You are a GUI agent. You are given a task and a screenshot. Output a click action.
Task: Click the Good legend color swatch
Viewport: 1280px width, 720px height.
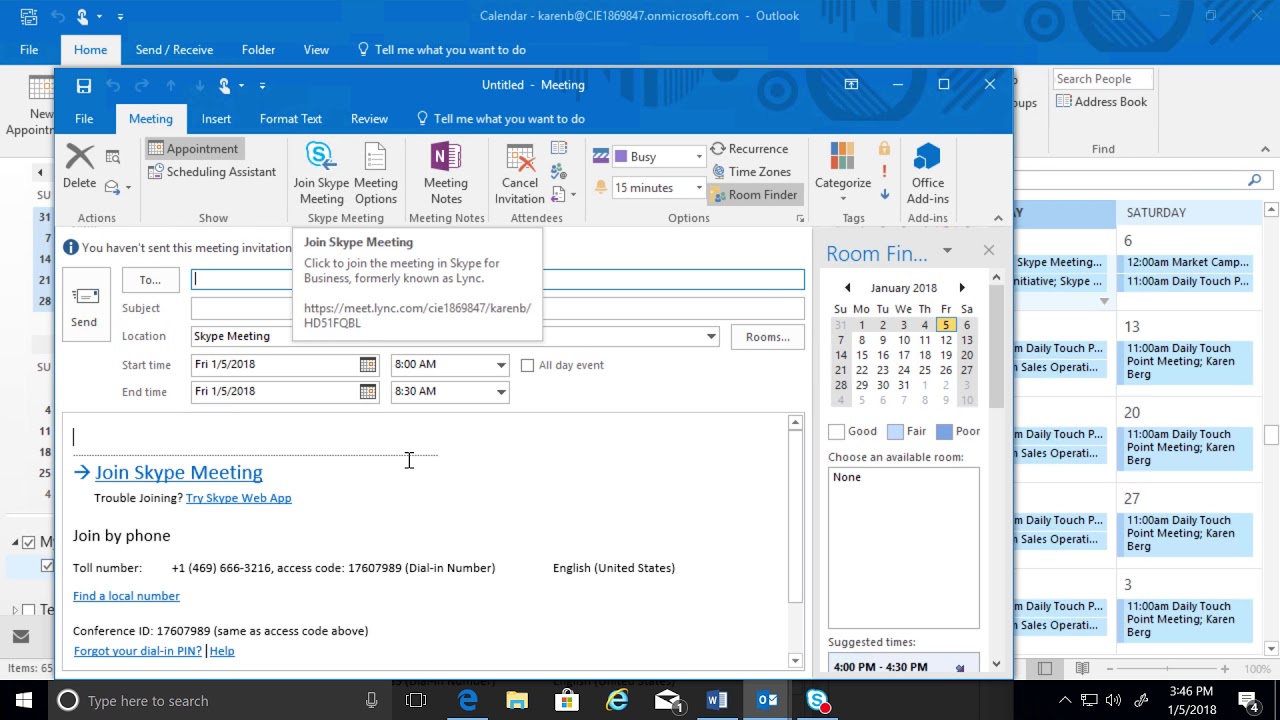tap(836, 432)
